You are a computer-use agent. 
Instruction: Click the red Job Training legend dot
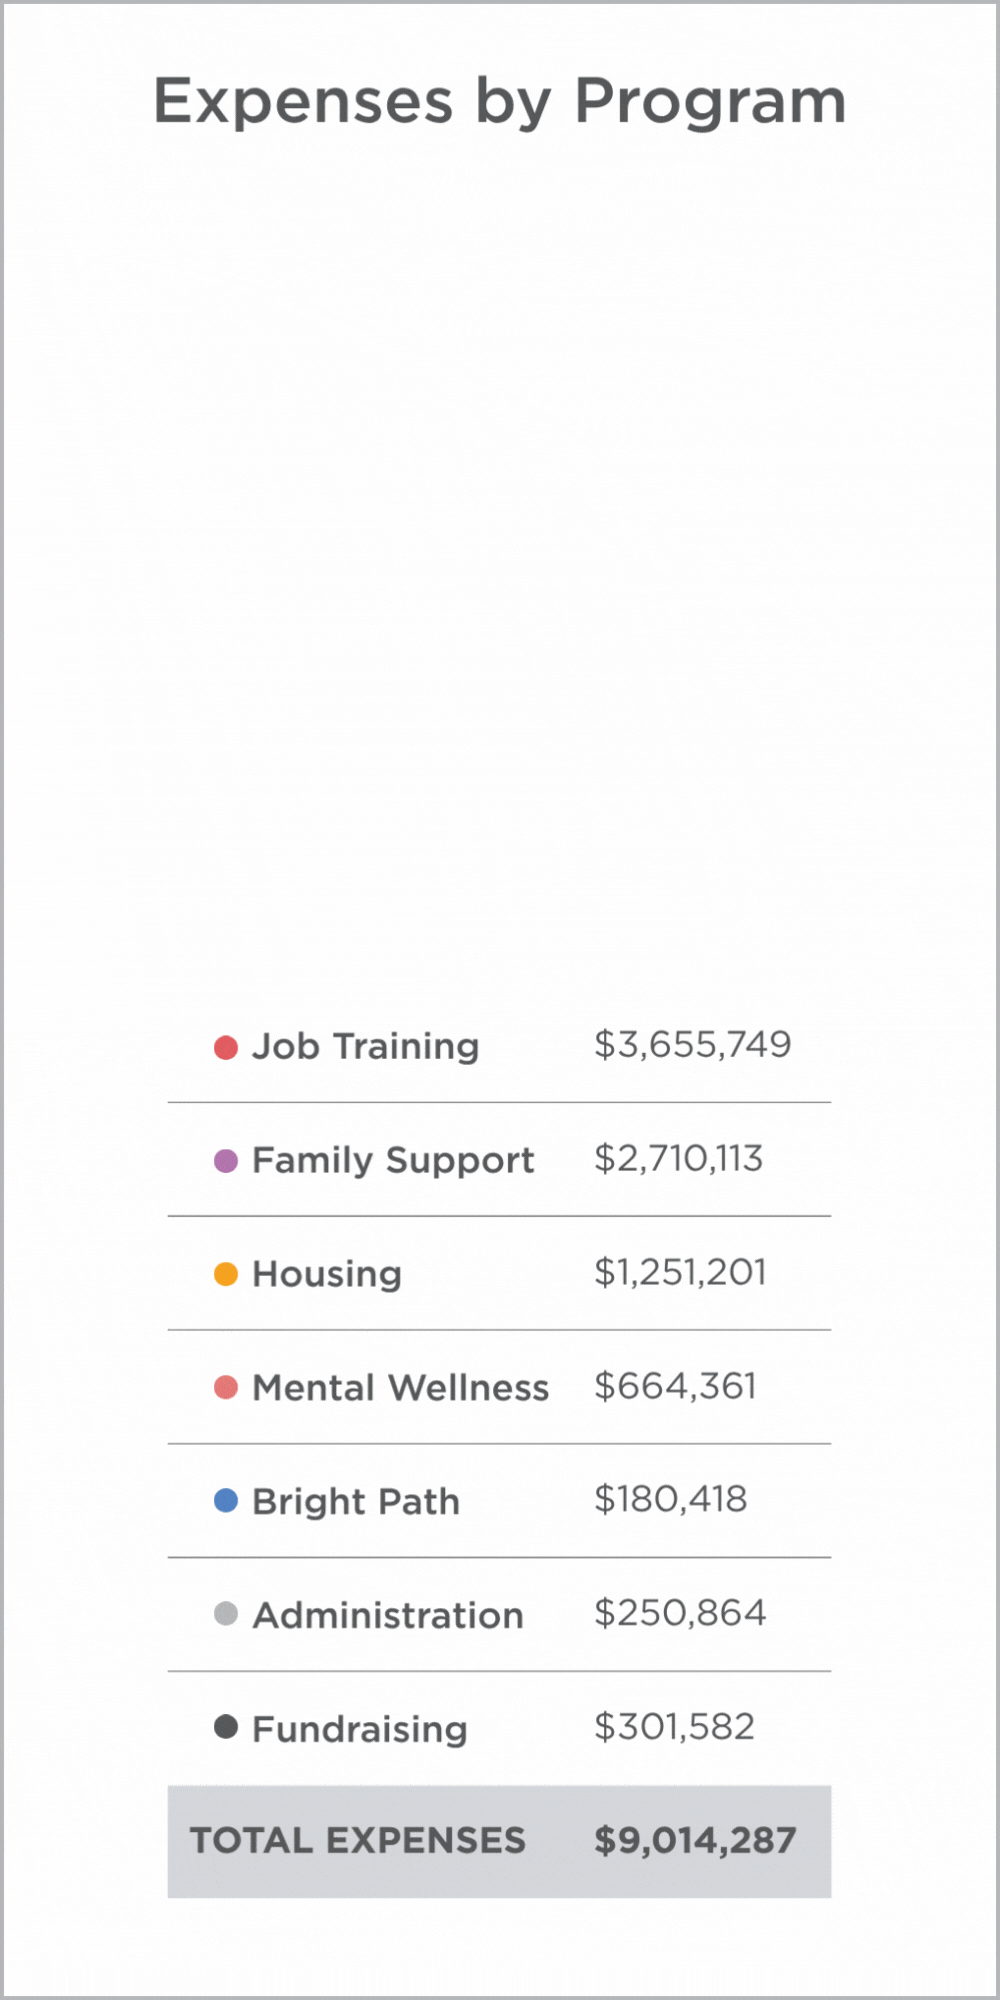(226, 1047)
